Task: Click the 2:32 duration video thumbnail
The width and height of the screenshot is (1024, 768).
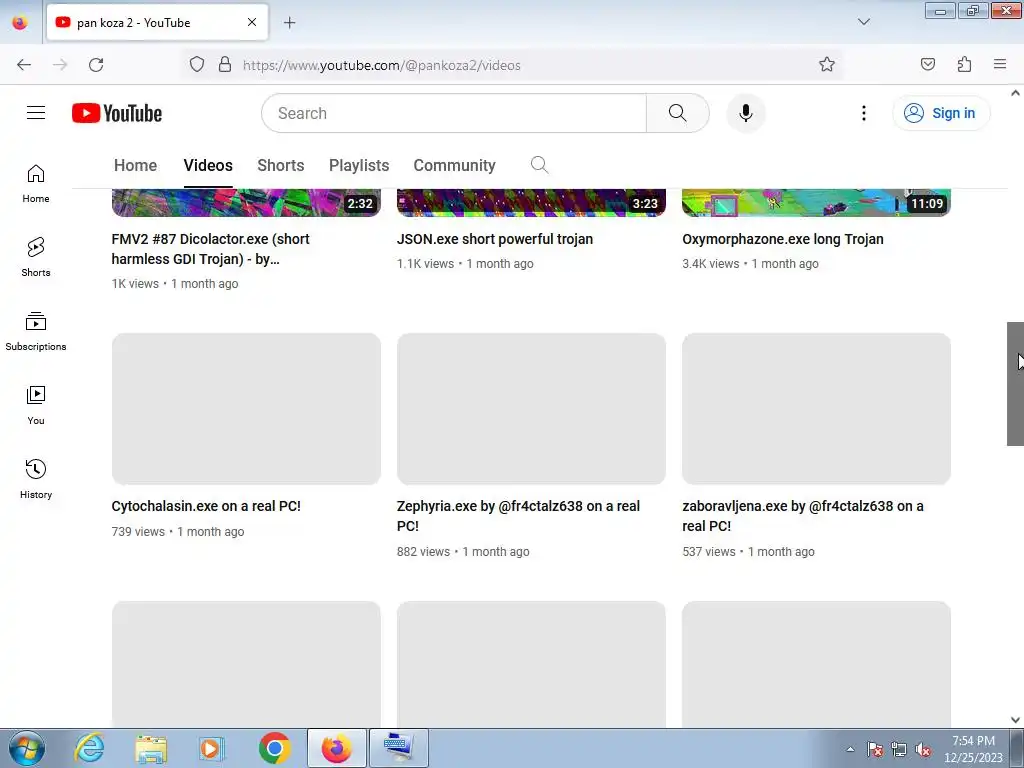Action: point(246,203)
